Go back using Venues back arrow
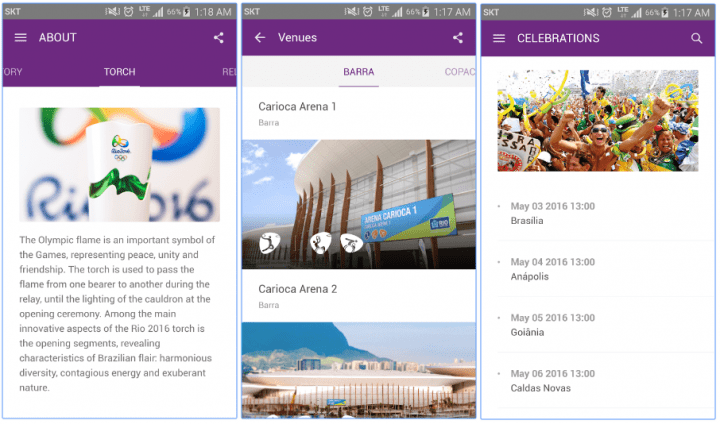The height and width of the screenshot is (424, 720). pos(260,38)
